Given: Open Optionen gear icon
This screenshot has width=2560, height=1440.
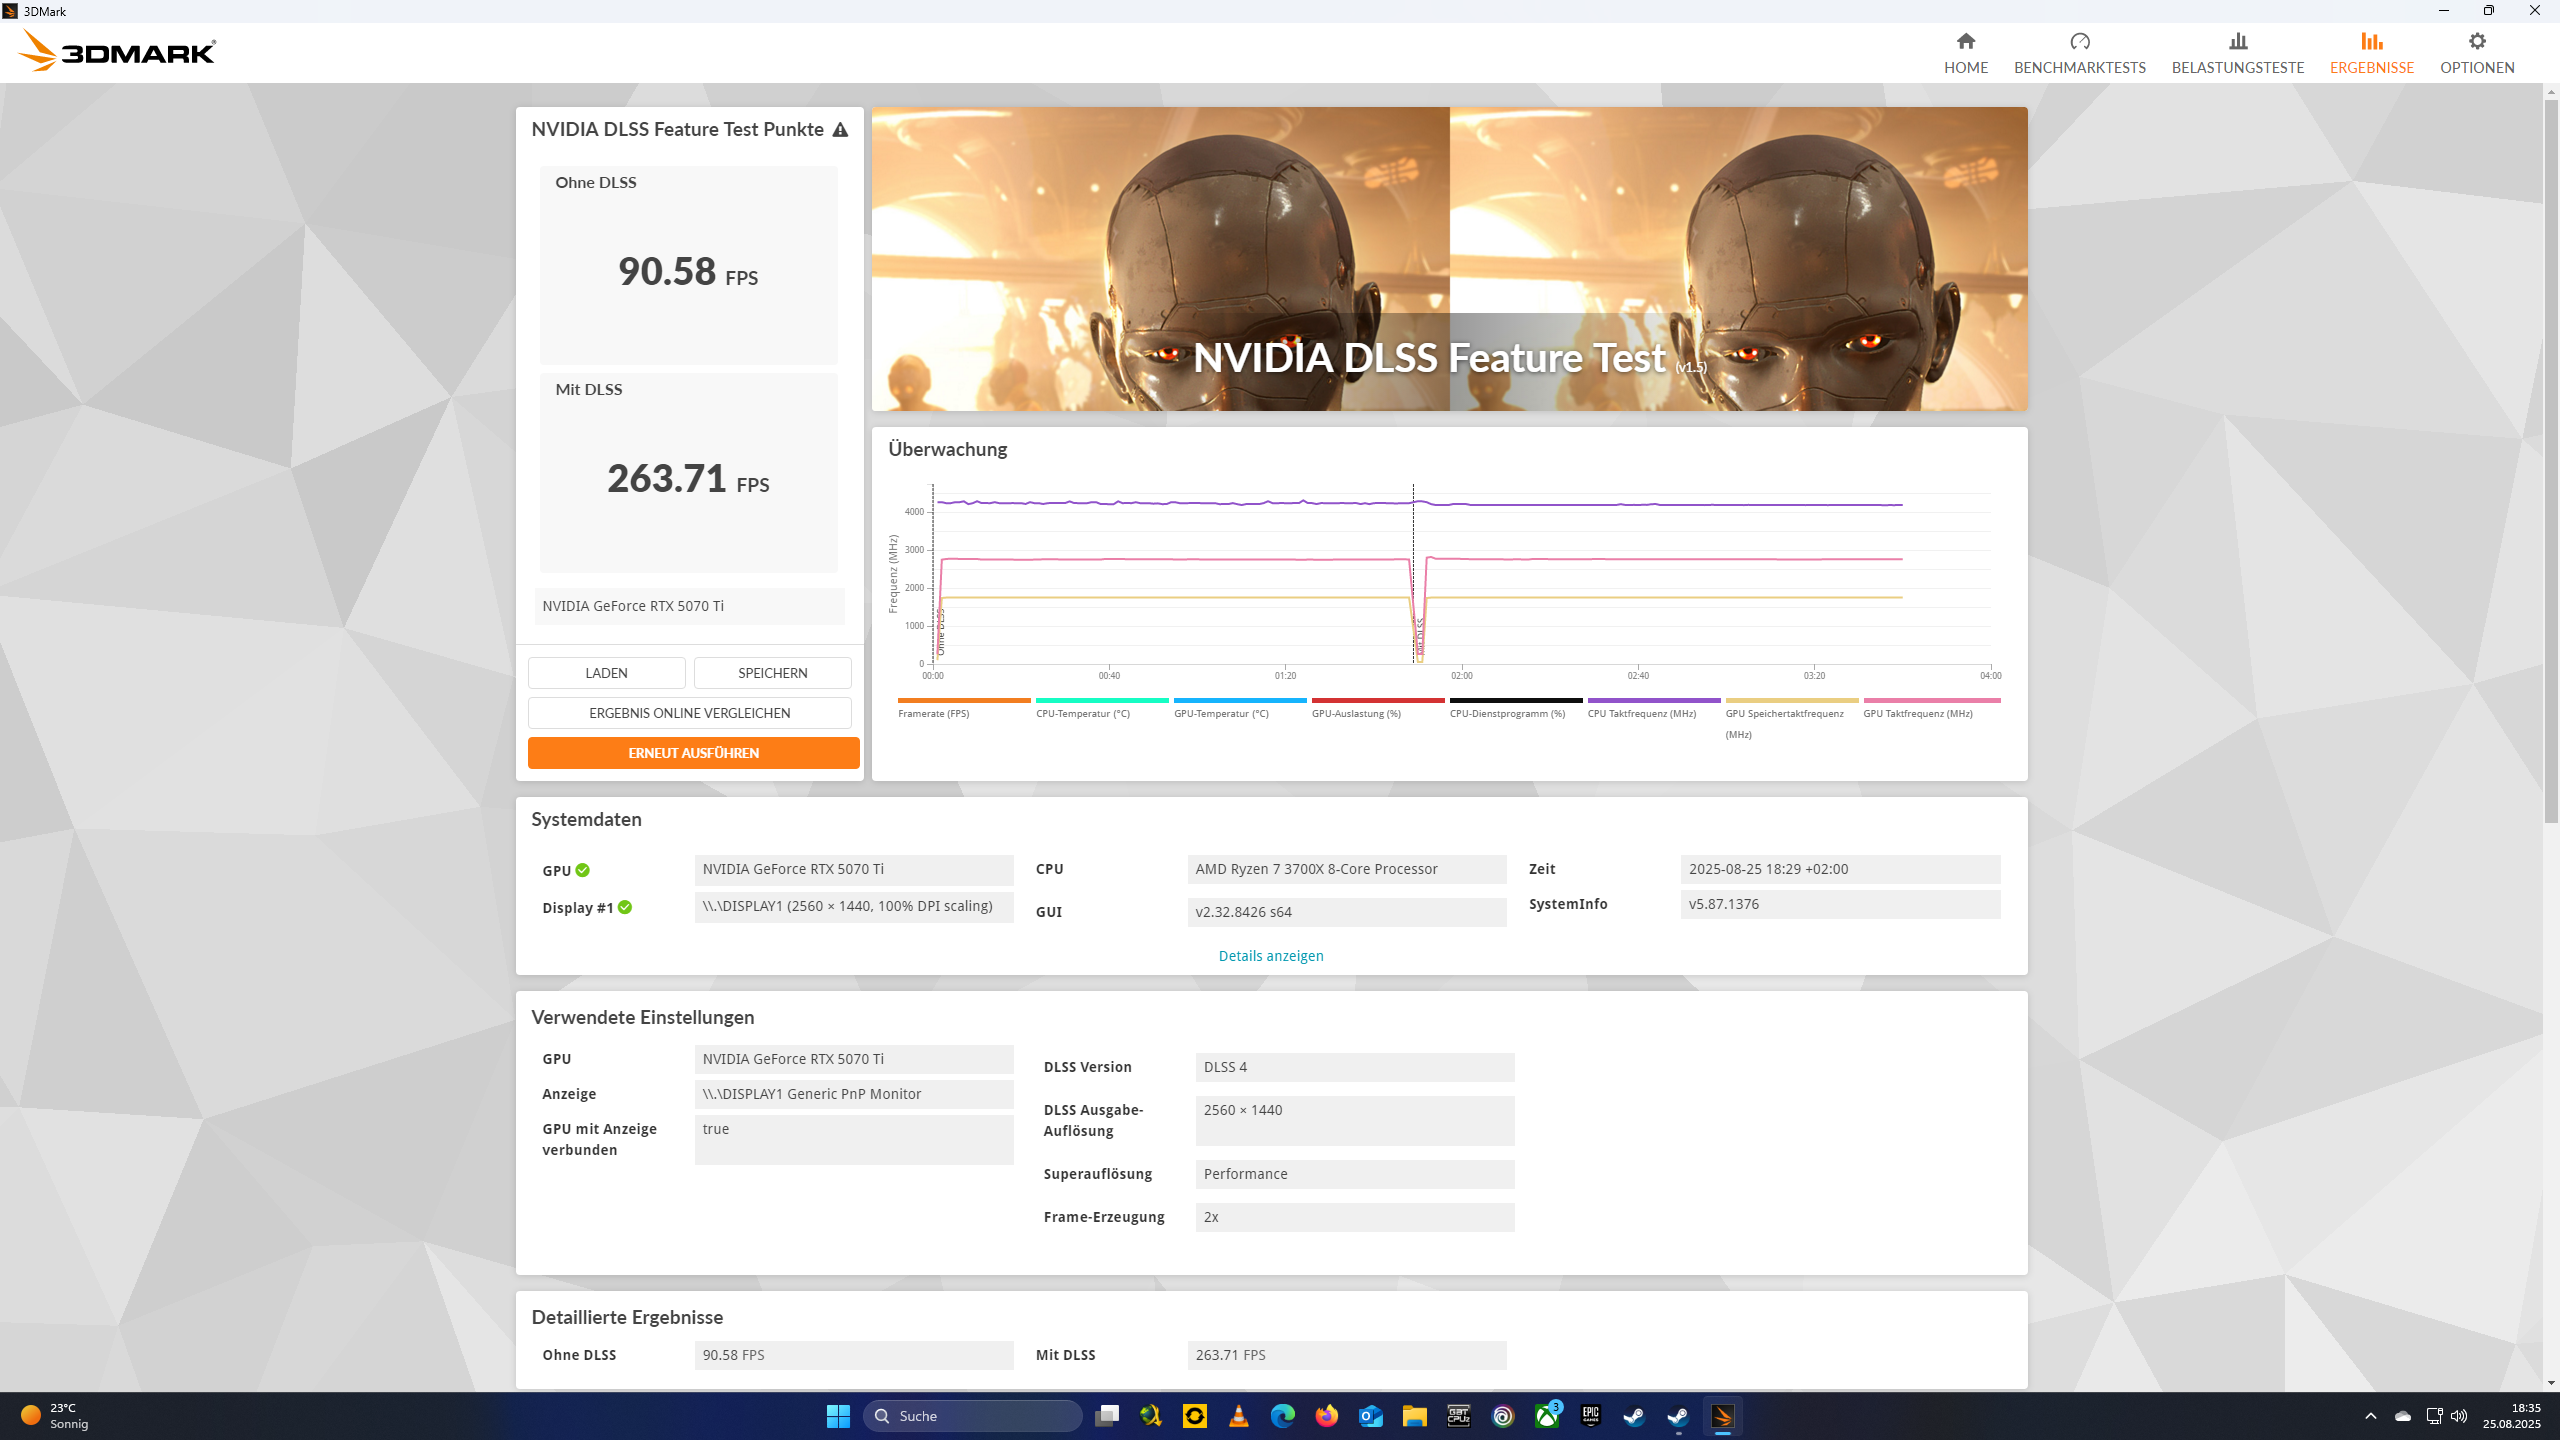Looking at the screenshot, I should click(x=2476, y=41).
